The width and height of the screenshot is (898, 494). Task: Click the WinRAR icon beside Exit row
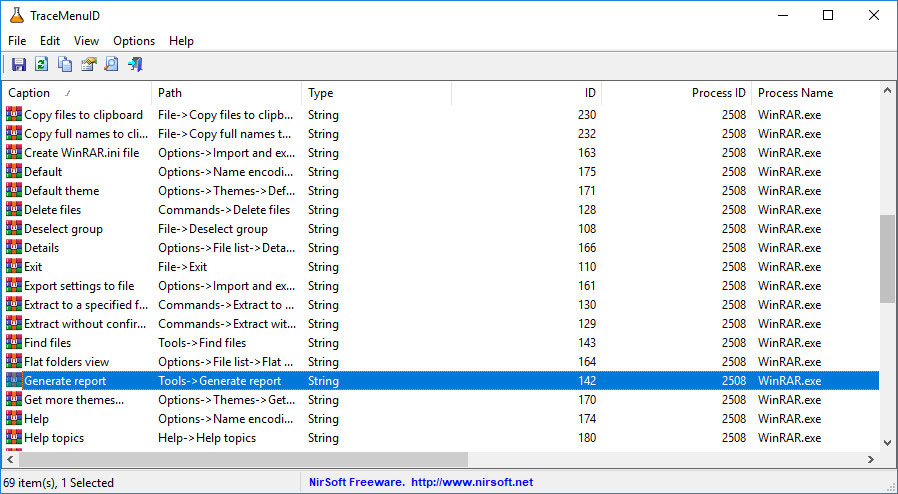coord(14,267)
